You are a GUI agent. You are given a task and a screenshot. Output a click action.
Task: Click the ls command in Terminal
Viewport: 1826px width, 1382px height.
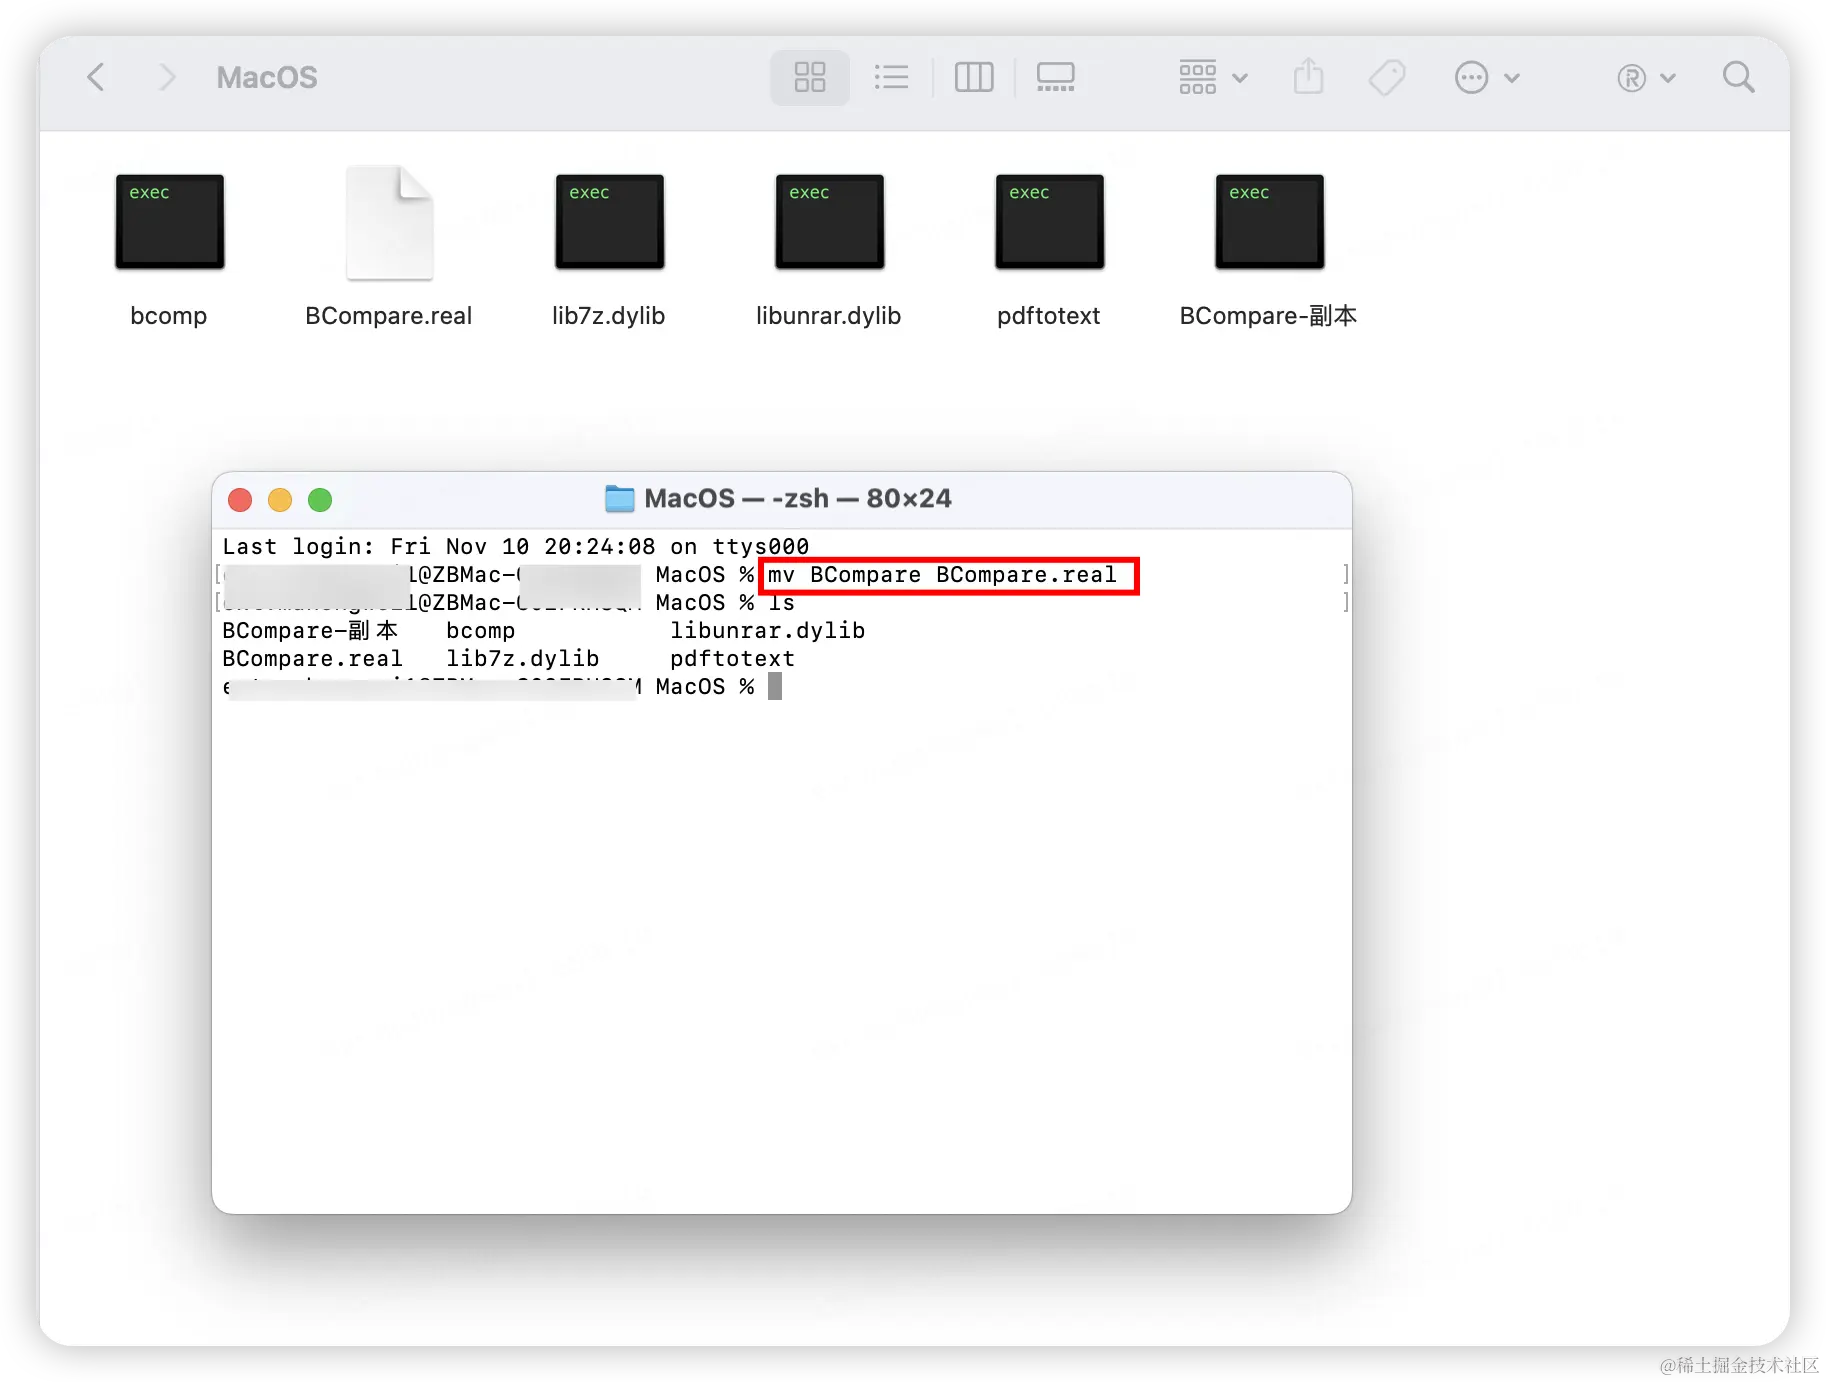(x=782, y=603)
